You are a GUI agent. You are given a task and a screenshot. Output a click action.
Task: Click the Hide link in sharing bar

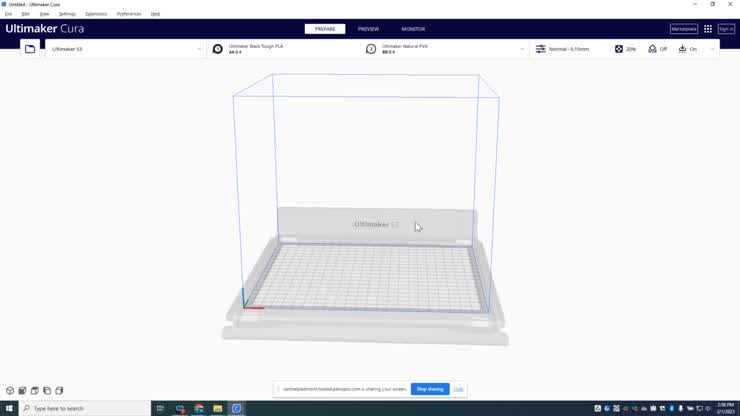tap(458, 389)
